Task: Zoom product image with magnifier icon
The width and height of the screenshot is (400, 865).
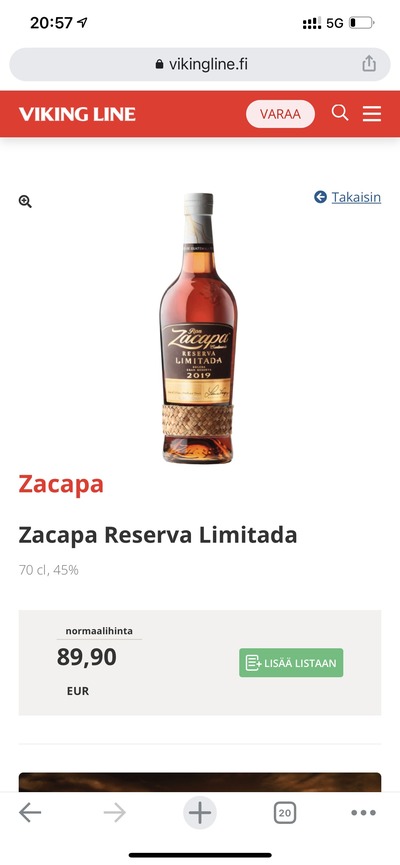Action: [25, 201]
